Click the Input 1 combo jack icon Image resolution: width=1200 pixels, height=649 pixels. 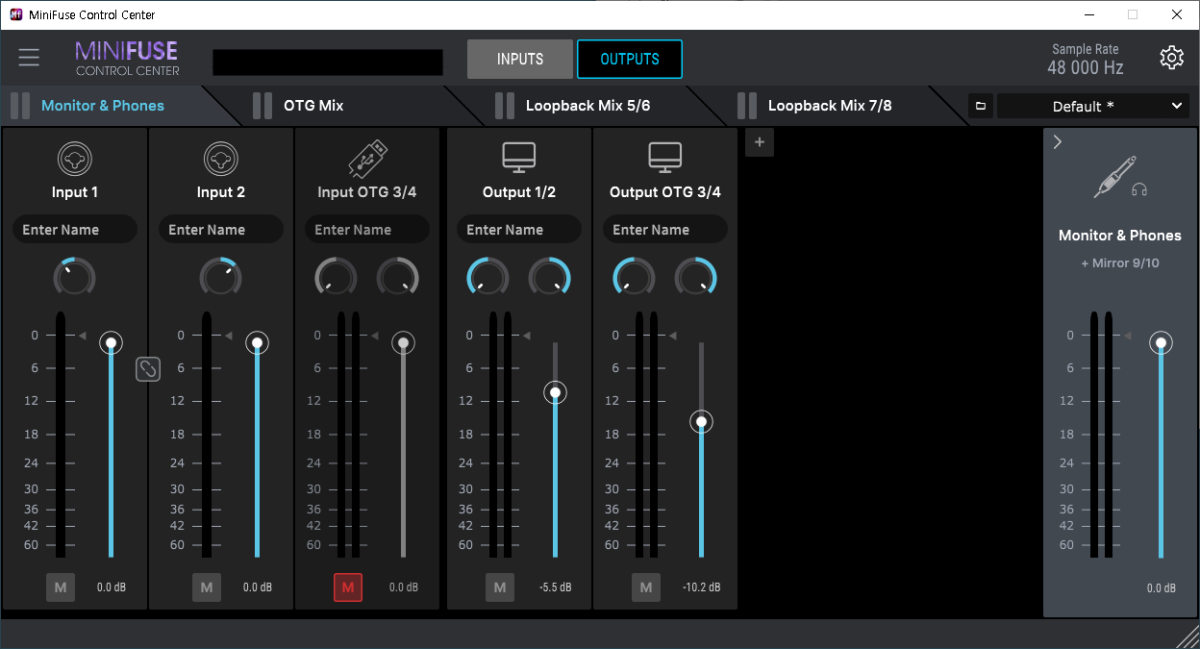click(x=75, y=159)
